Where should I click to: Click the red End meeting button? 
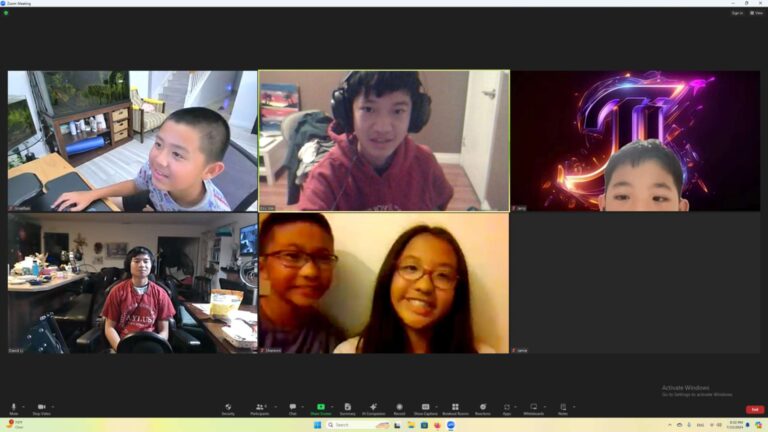click(x=755, y=409)
